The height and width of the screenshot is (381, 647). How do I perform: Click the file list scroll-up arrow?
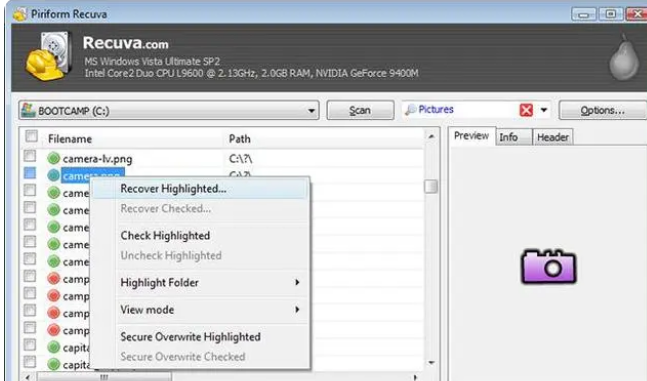(431, 136)
